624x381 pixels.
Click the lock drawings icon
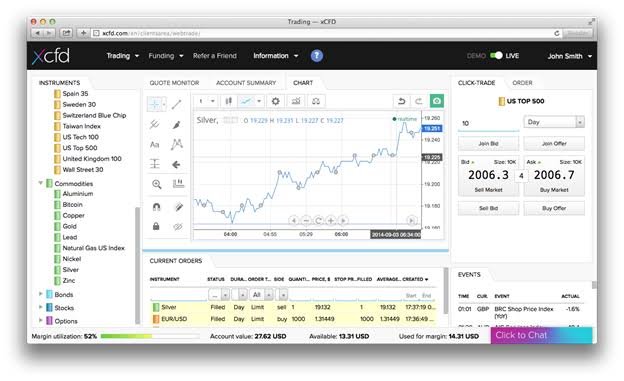pos(156,226)
